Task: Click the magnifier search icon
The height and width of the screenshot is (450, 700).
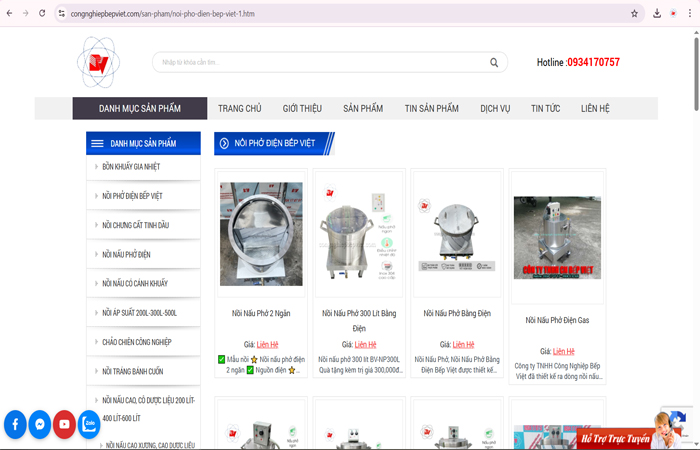Action: (494, 62)
